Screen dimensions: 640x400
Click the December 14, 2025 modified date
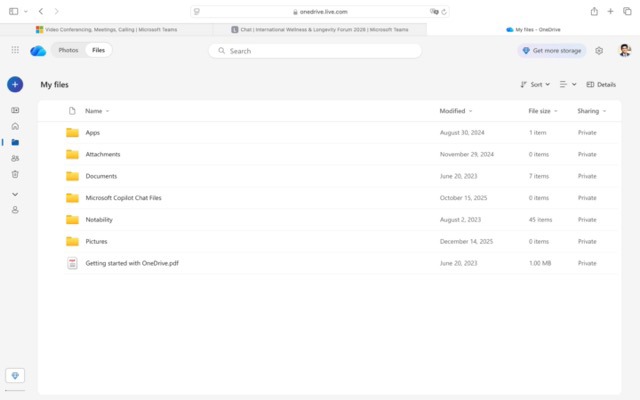click(x=466, y=241)
